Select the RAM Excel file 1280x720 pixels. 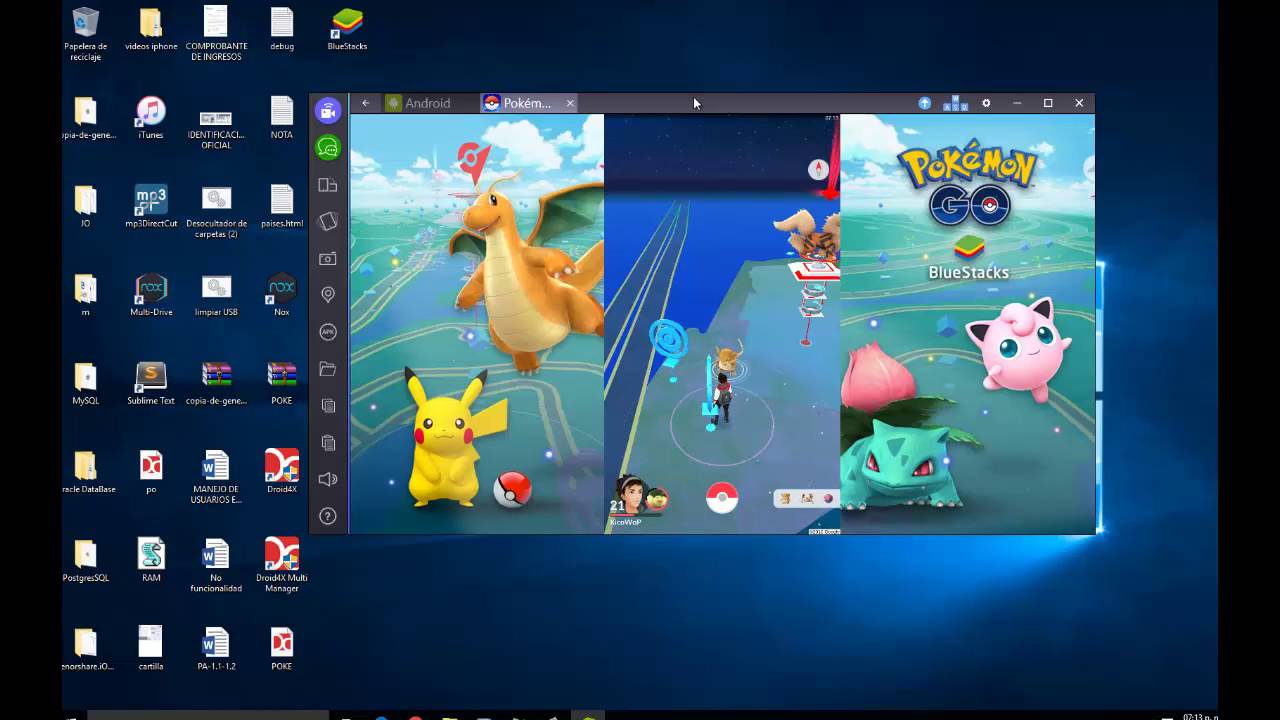[x=151, y=560]
